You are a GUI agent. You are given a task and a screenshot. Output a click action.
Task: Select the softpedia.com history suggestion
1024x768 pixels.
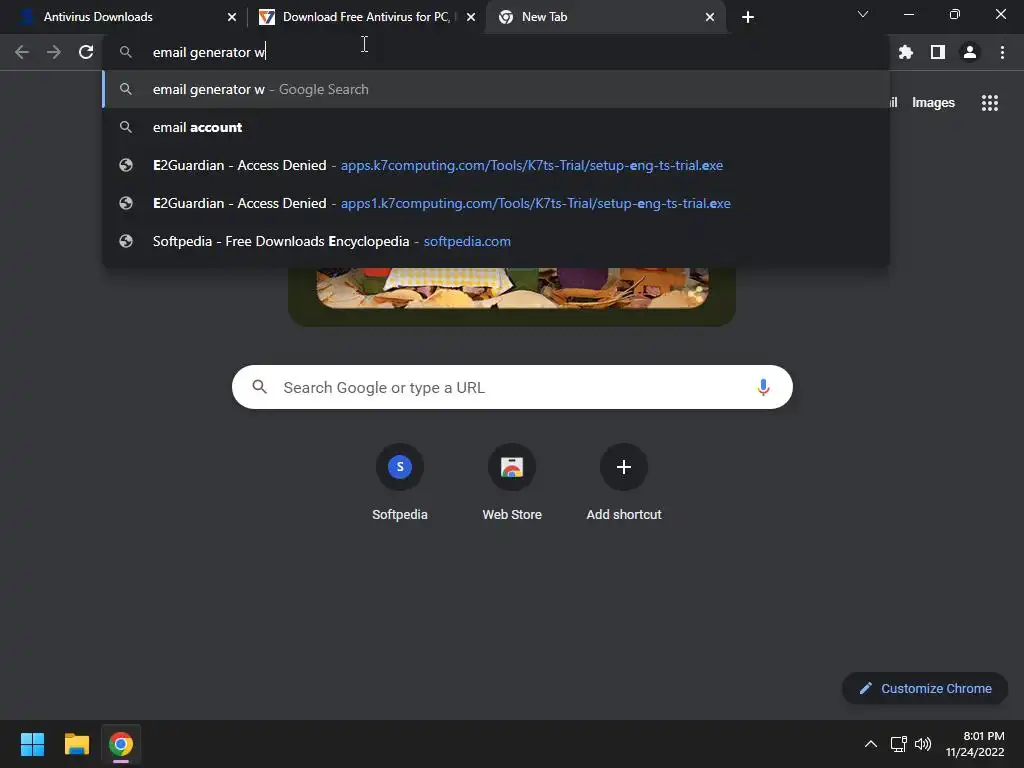[496, 241]
